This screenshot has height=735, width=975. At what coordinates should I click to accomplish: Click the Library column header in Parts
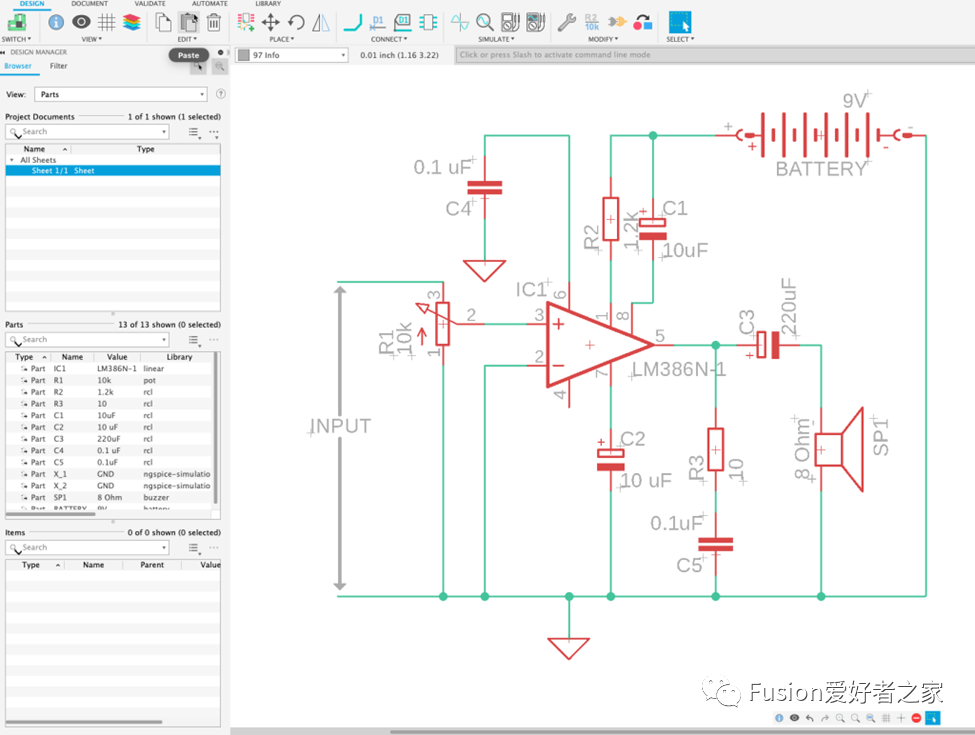pyautogui.click(x=179, y=357)
